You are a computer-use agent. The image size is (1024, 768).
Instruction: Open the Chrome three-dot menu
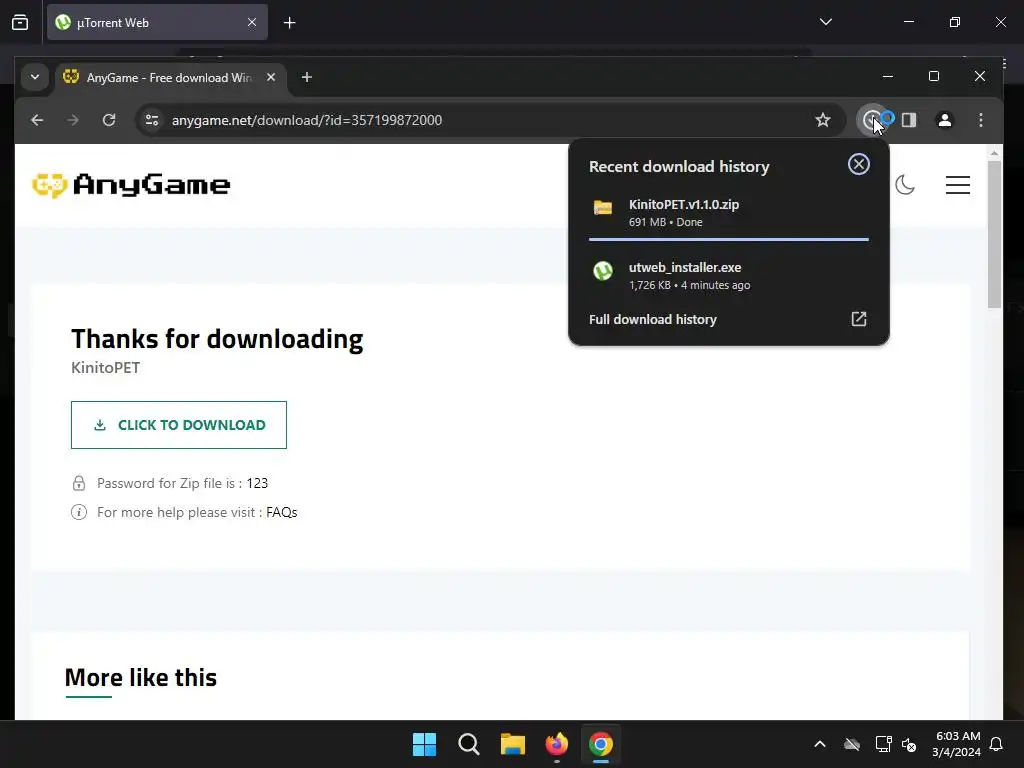[x=981, y=120]
